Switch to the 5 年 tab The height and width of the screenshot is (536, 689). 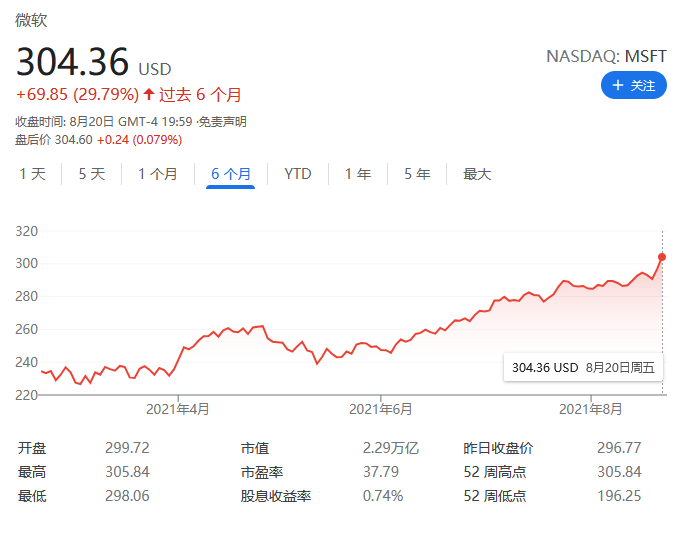(x=417, y=174)
